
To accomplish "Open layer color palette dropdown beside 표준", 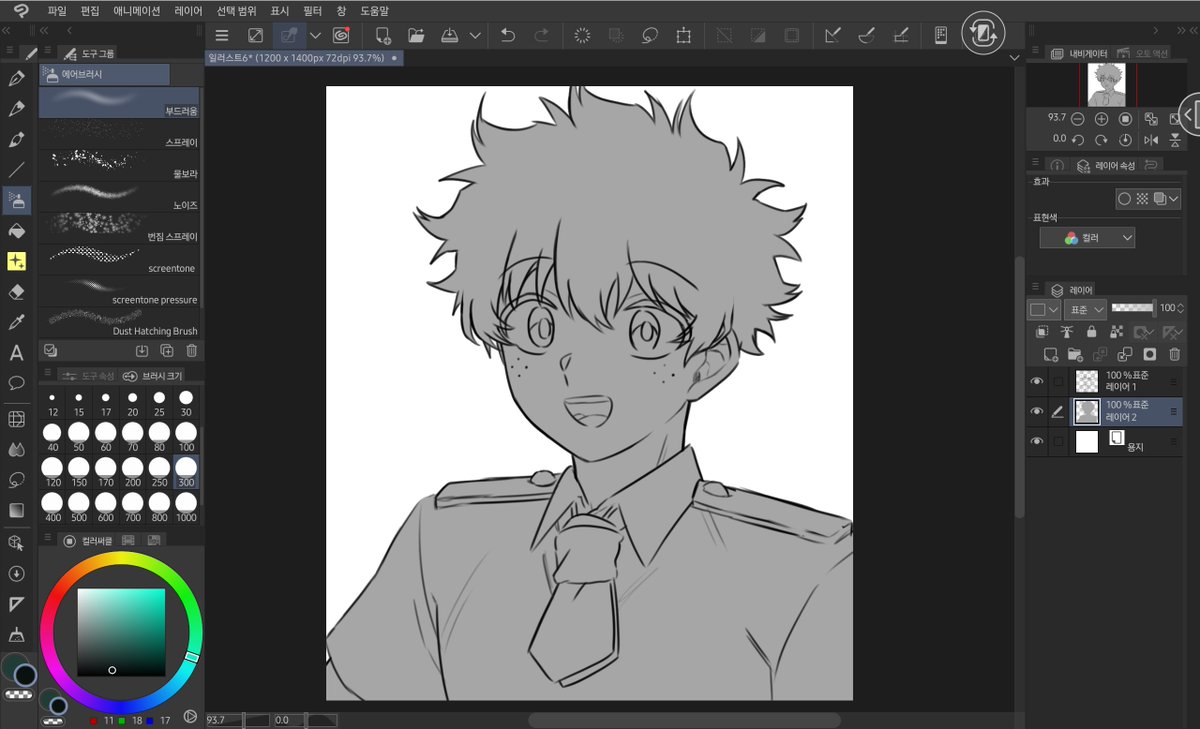I will 1044,309.
